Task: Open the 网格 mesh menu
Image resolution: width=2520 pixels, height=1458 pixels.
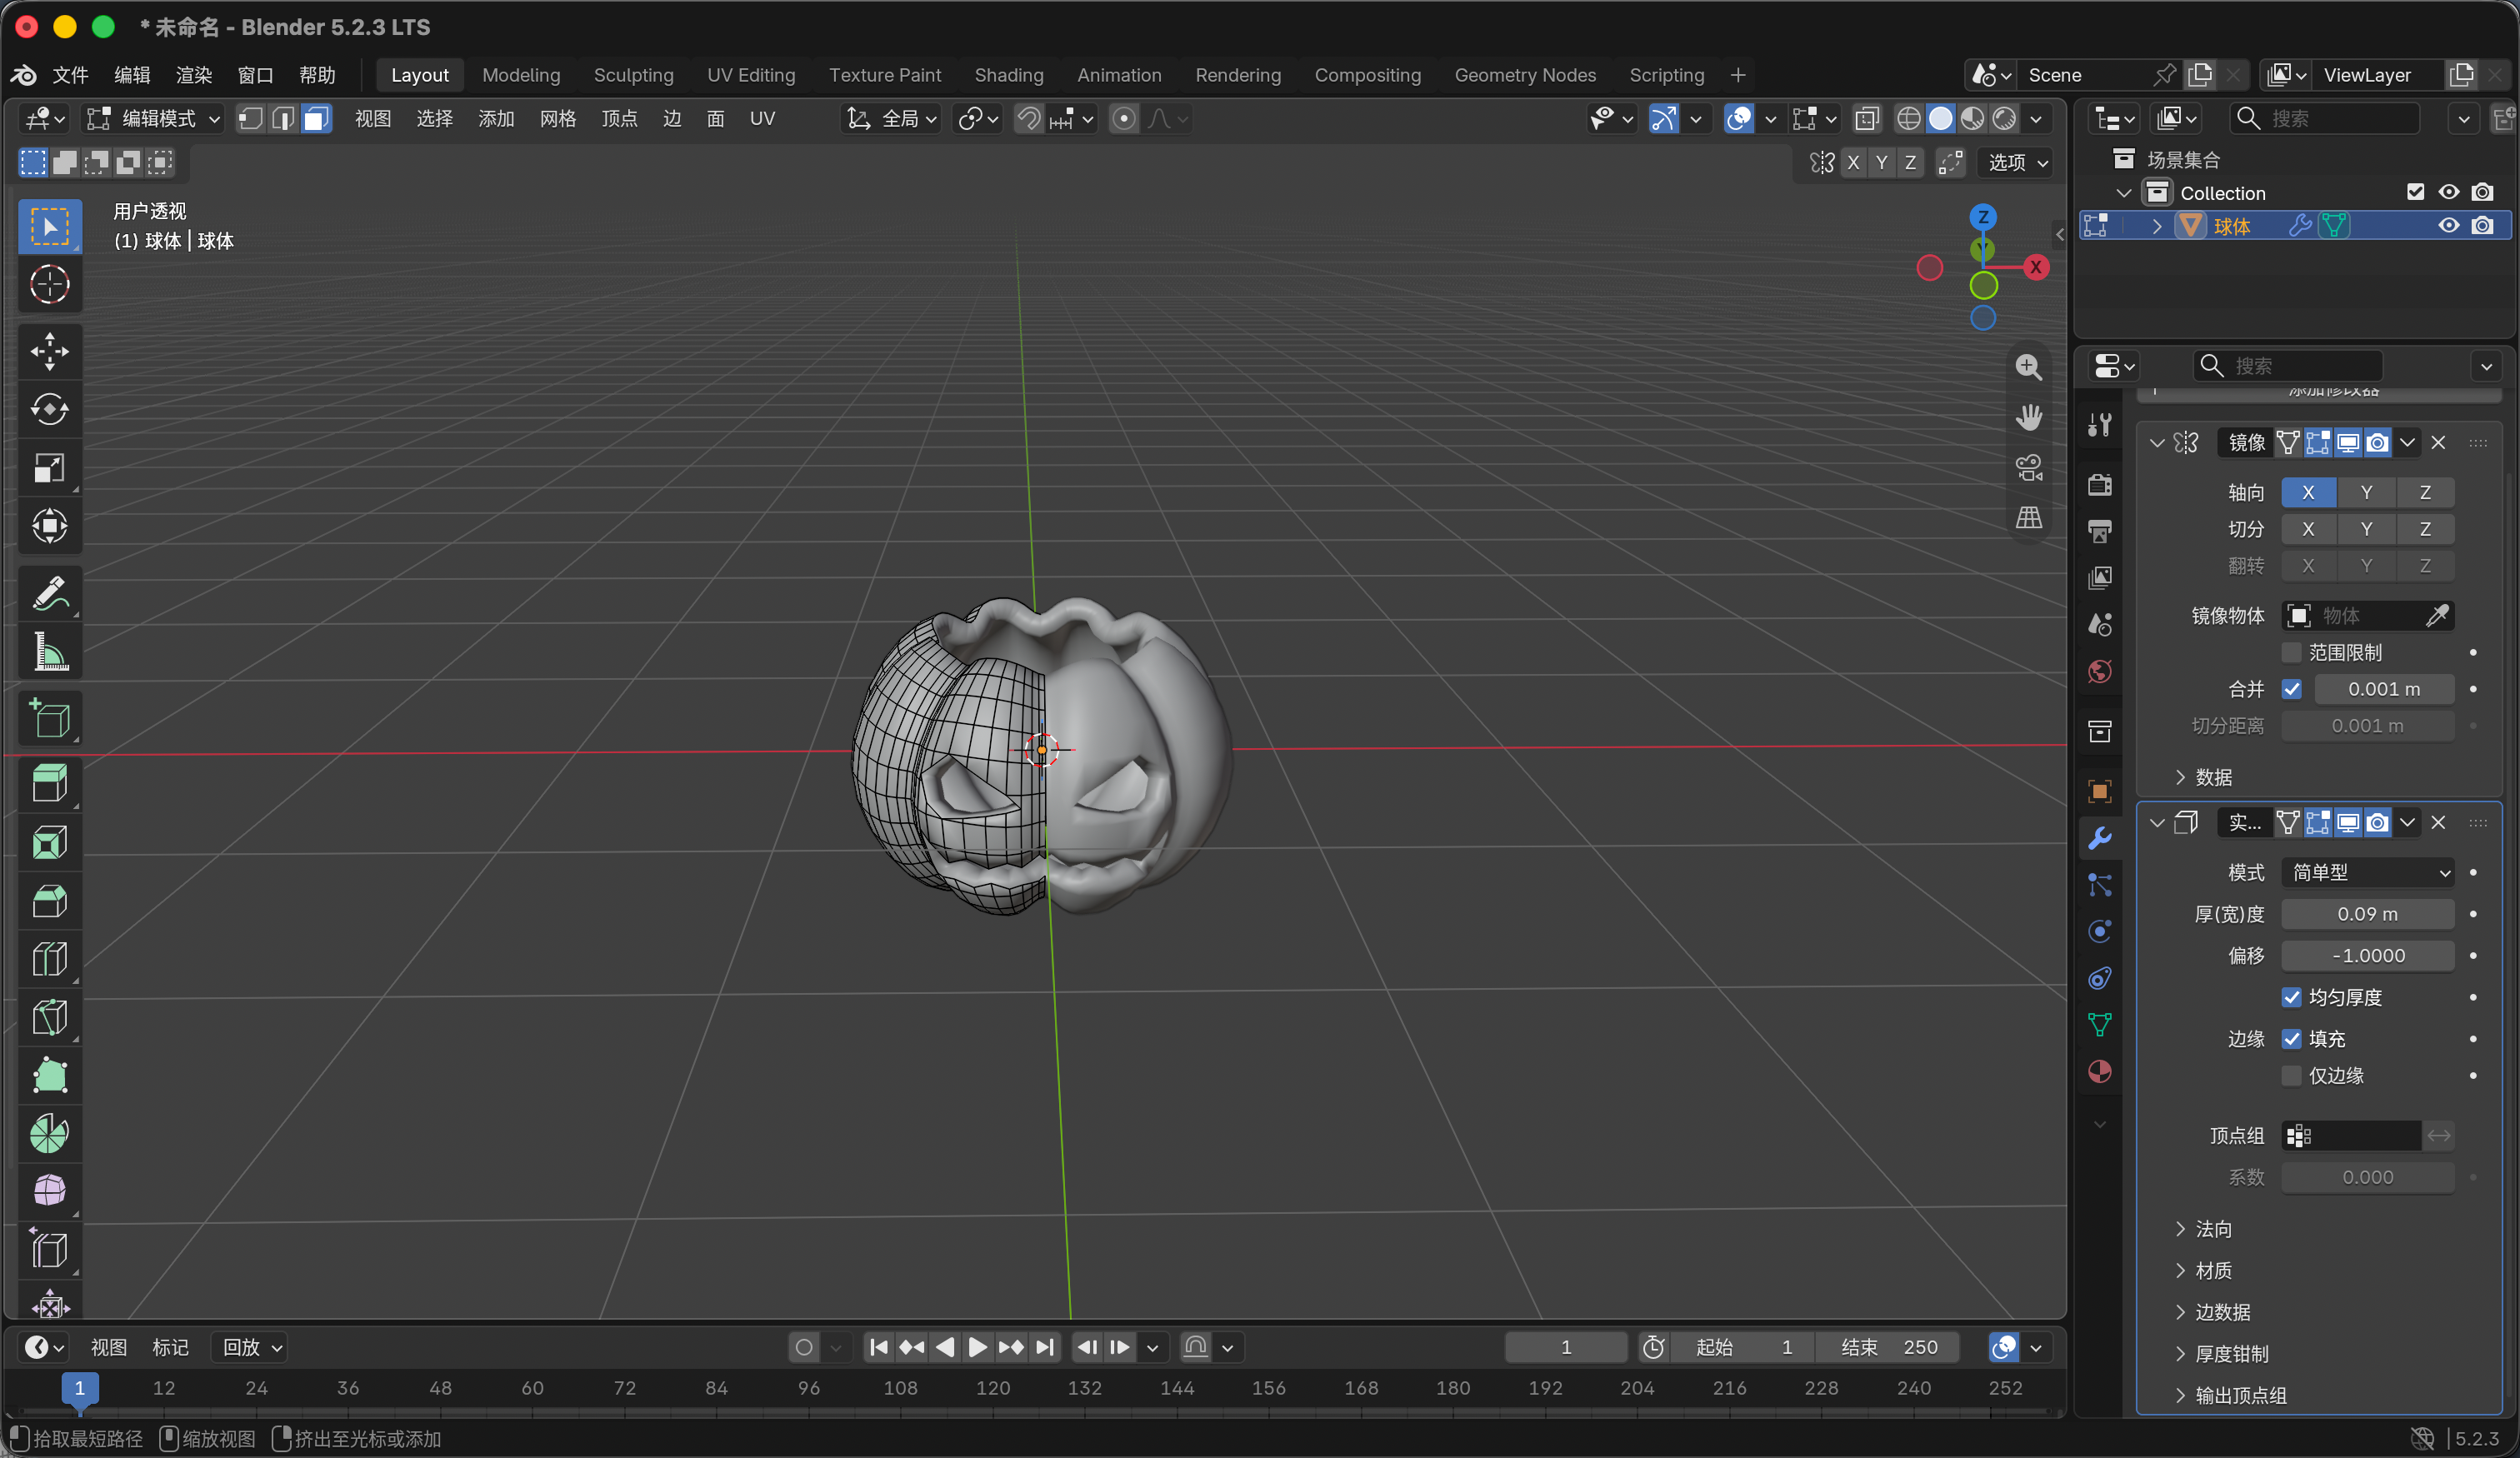Action: tap(557, 119)
